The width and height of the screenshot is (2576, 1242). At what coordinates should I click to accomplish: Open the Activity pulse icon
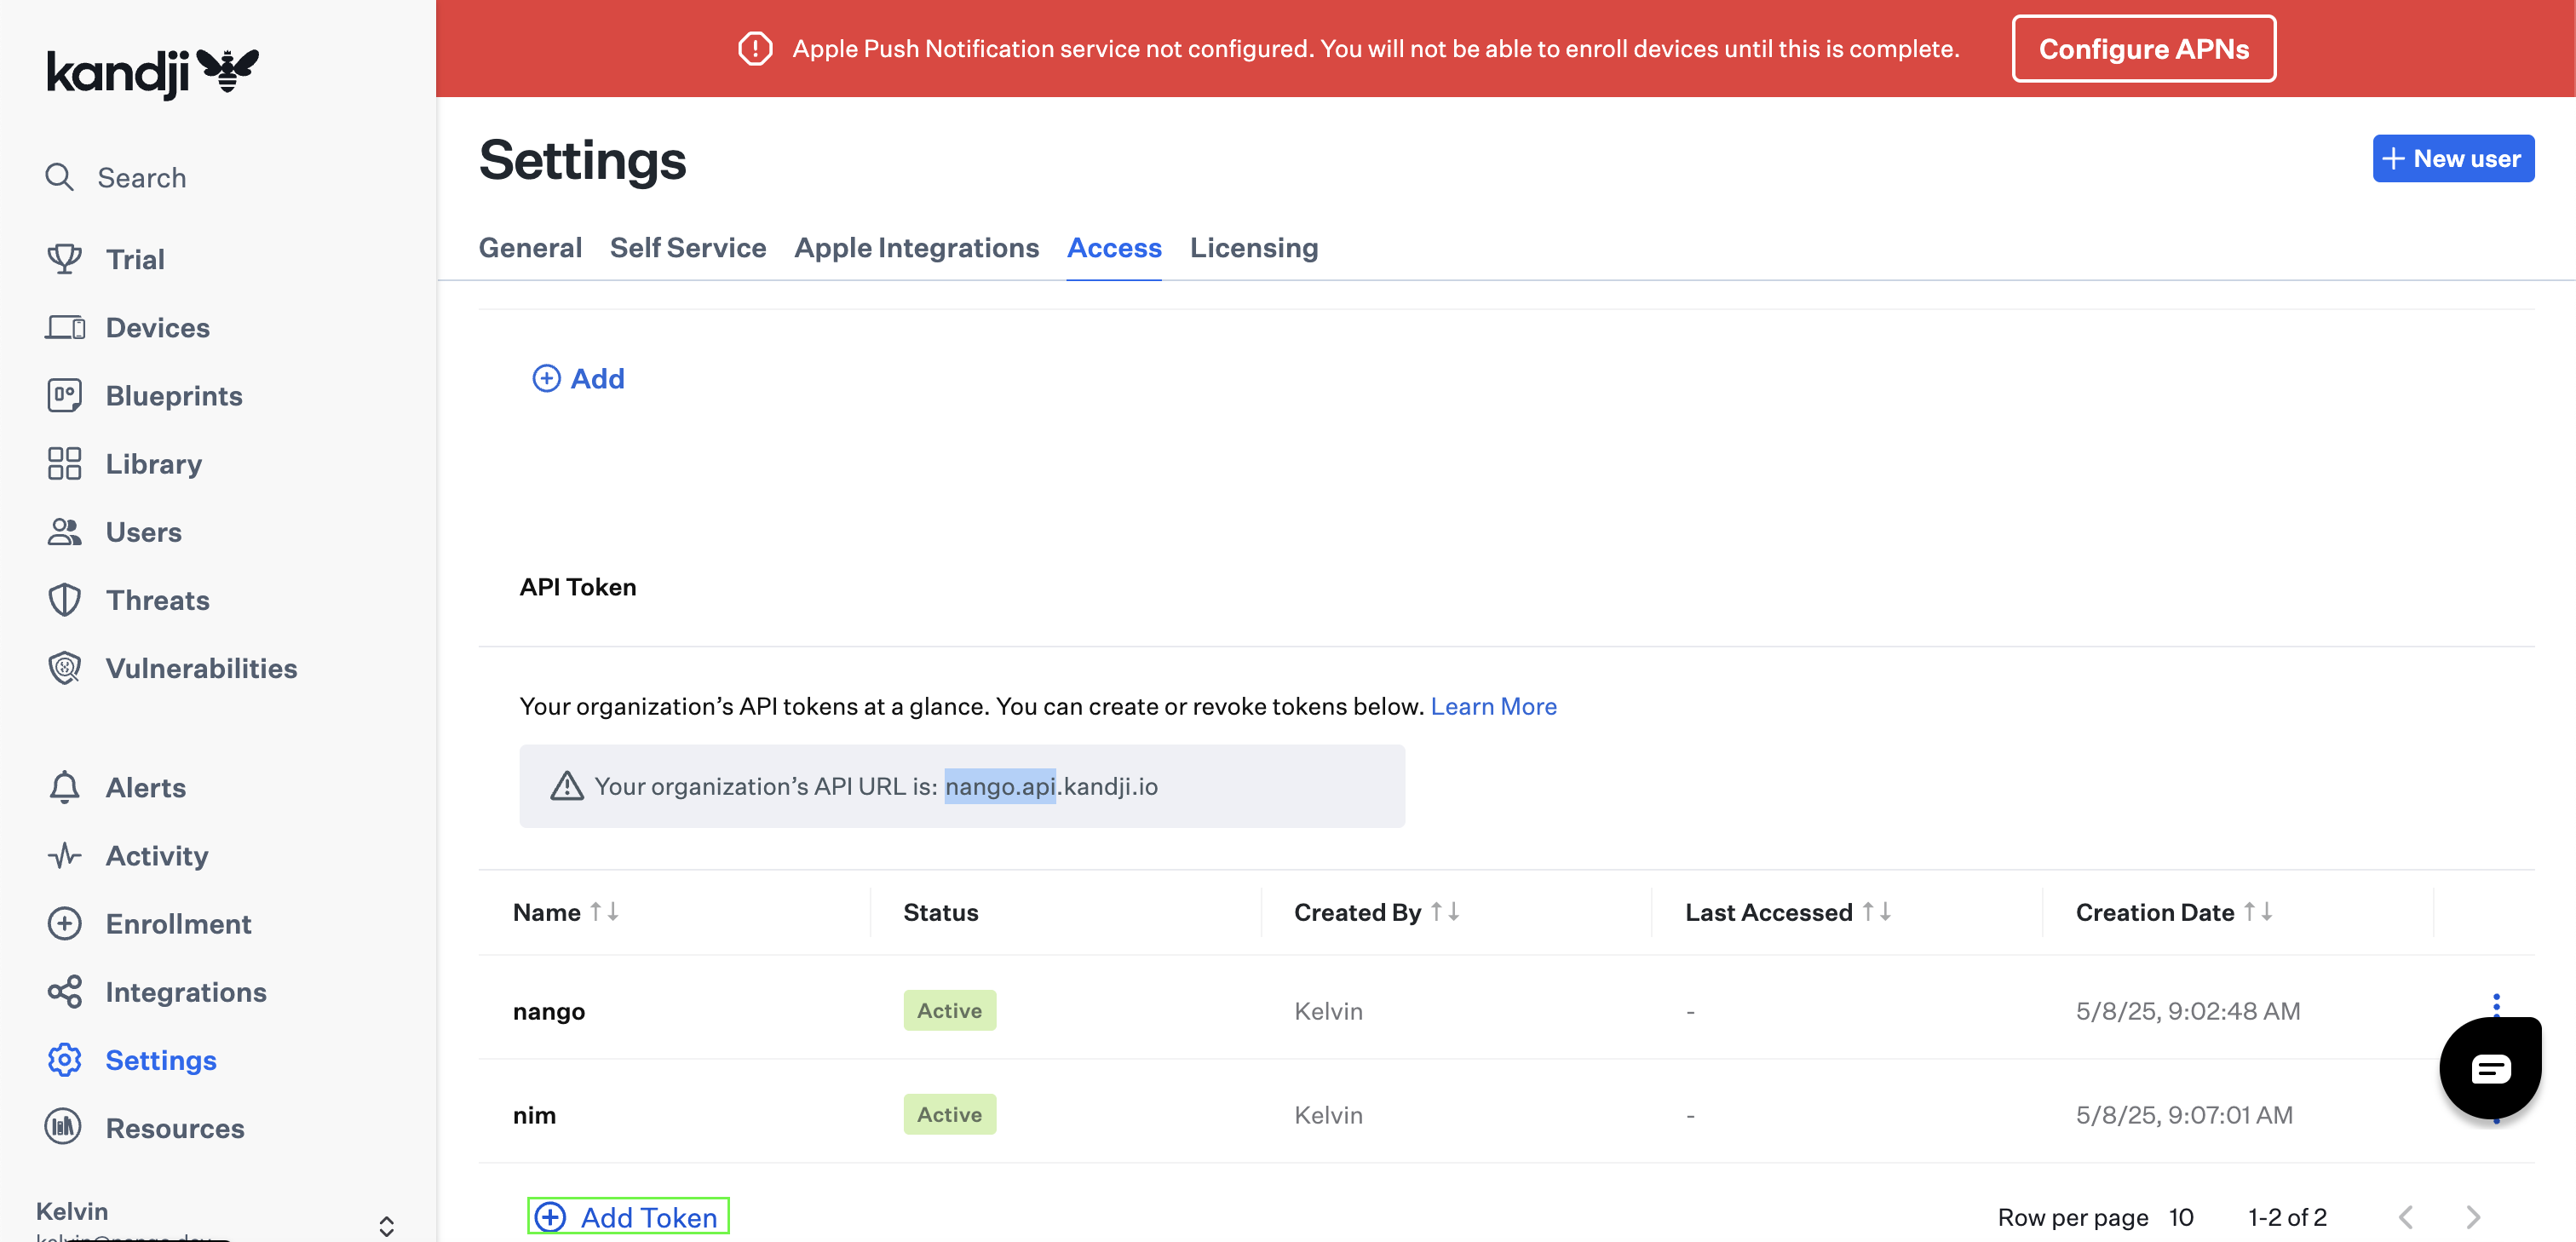[64, 855]
